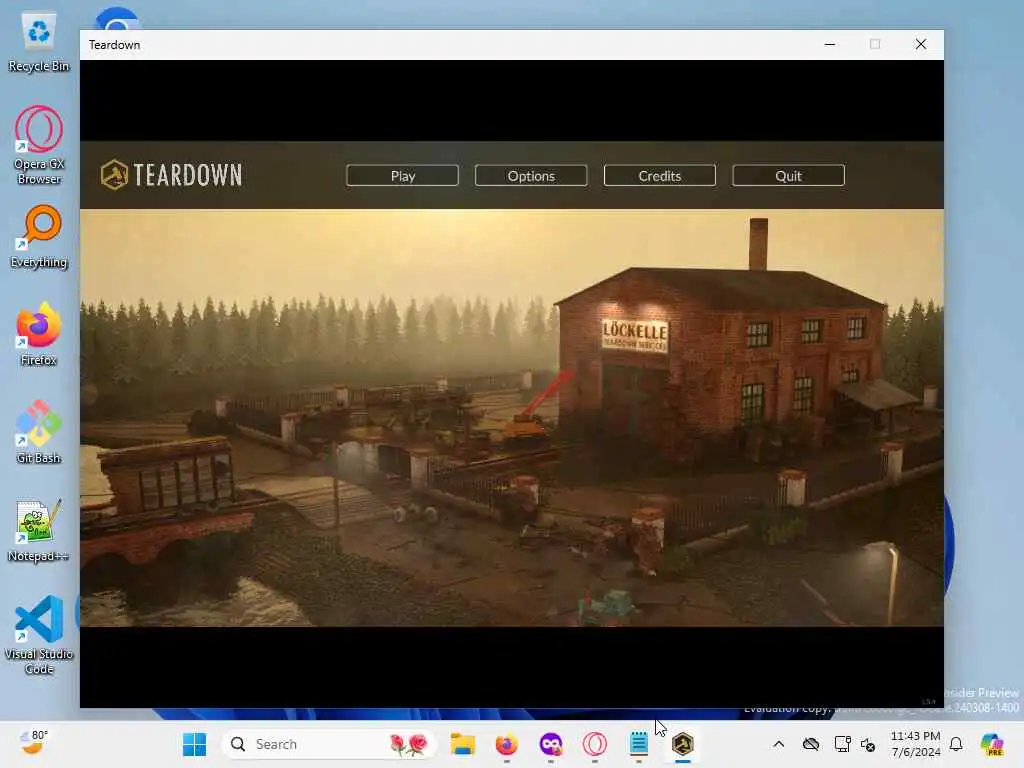Open the Notepad app on the taskbar
Image resolution: width=1024 pixels, height=768 pixels.
coord(639,744)
